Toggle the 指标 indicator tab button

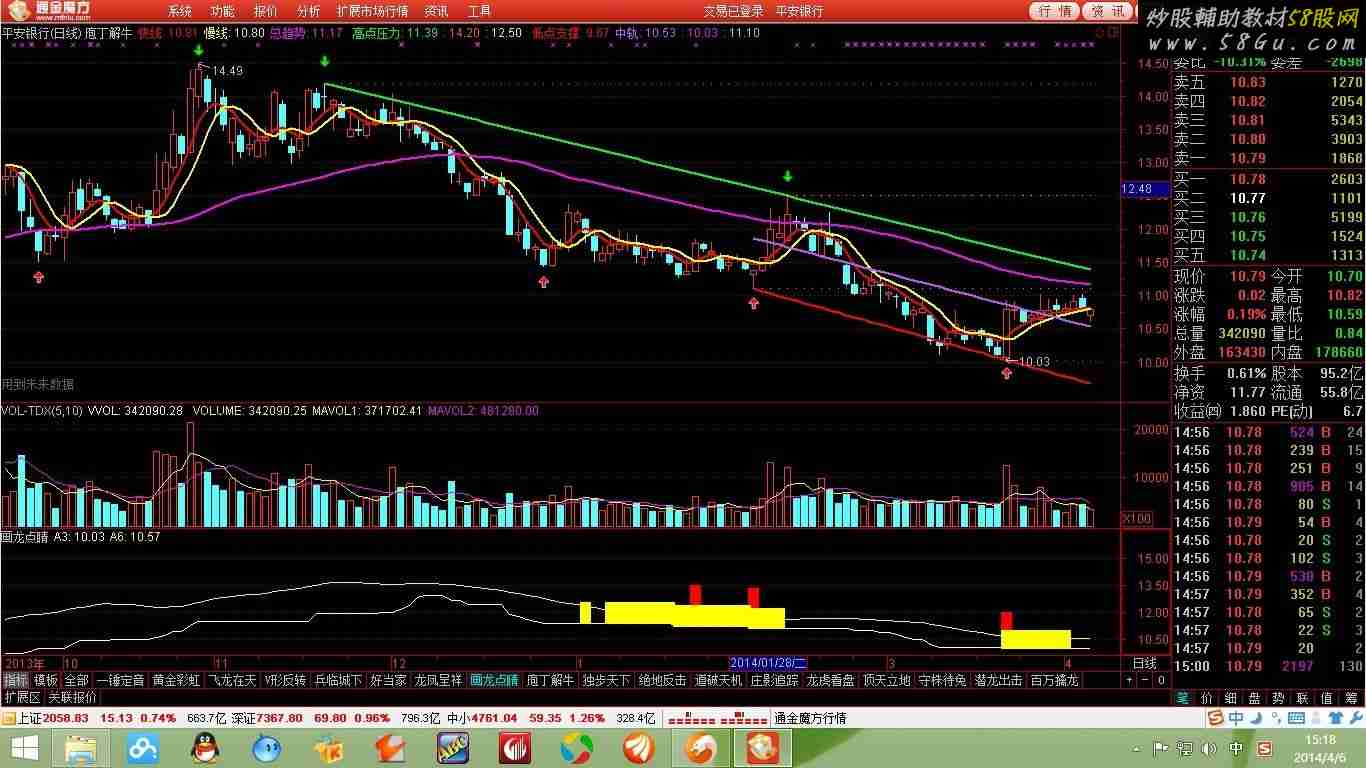pos(15,680)
